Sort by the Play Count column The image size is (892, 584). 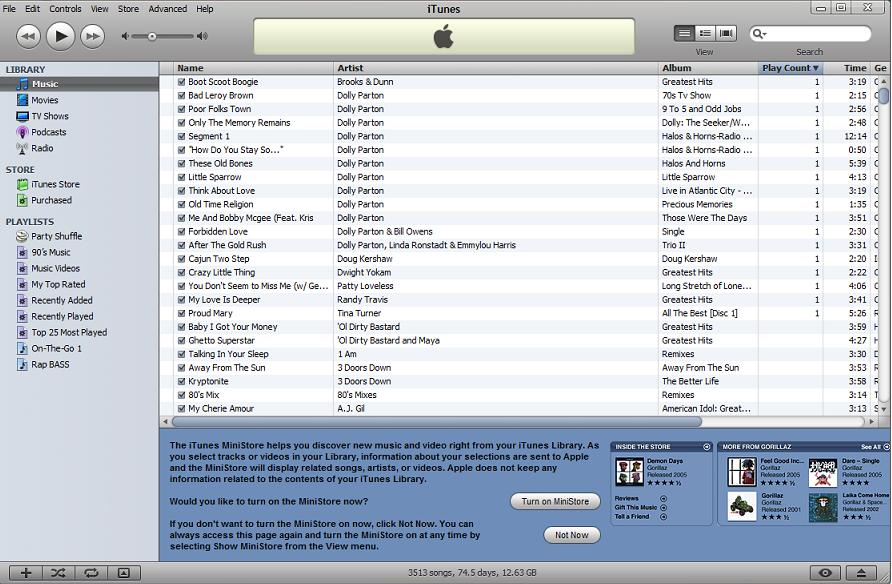pos(790,68)
